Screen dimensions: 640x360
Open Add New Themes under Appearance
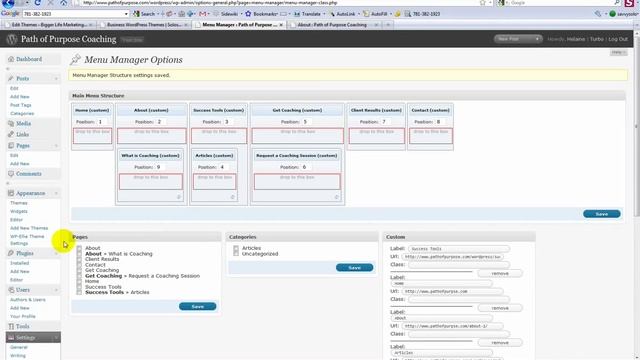pyautogui.click(x=29, y=228)
